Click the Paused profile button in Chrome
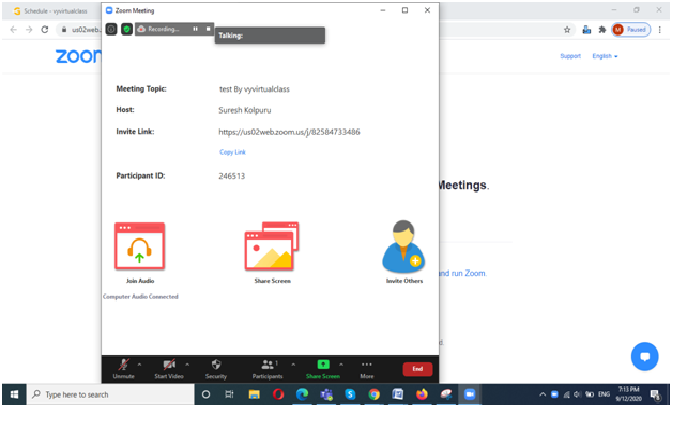 (631, 30)
